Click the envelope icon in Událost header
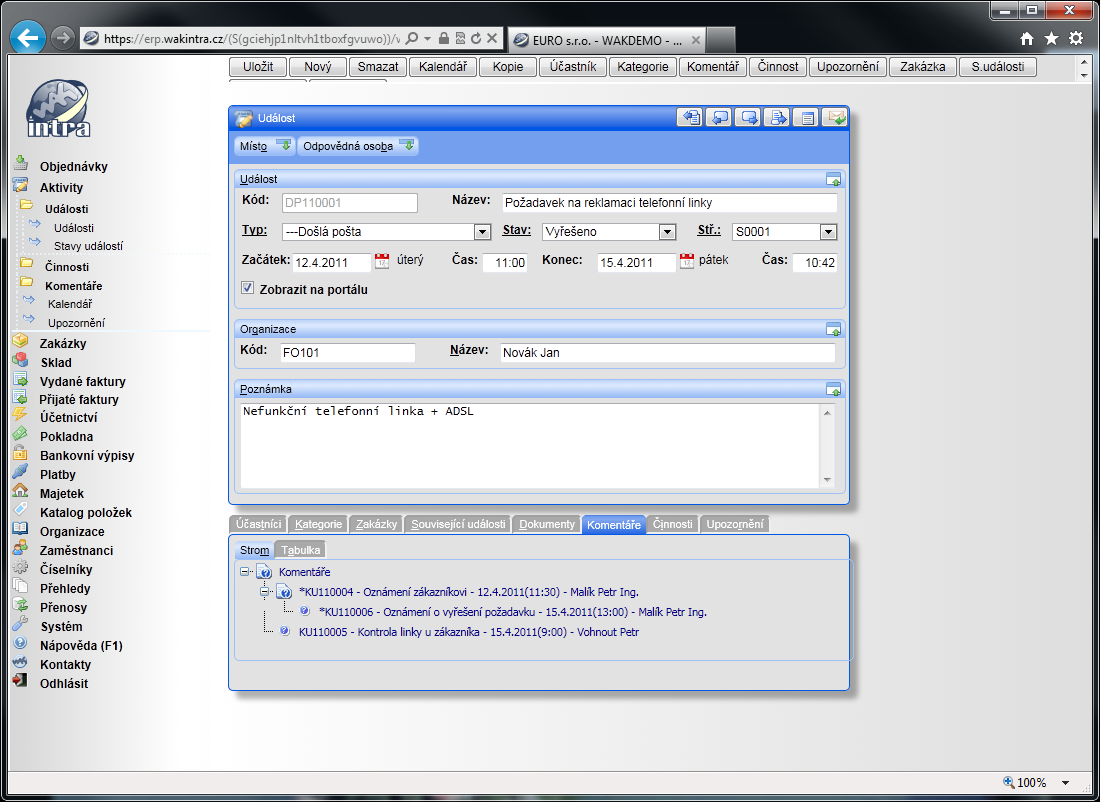The width and height of the screenshot is (1100, 802). pyautogui.click(x=834, y=118)
